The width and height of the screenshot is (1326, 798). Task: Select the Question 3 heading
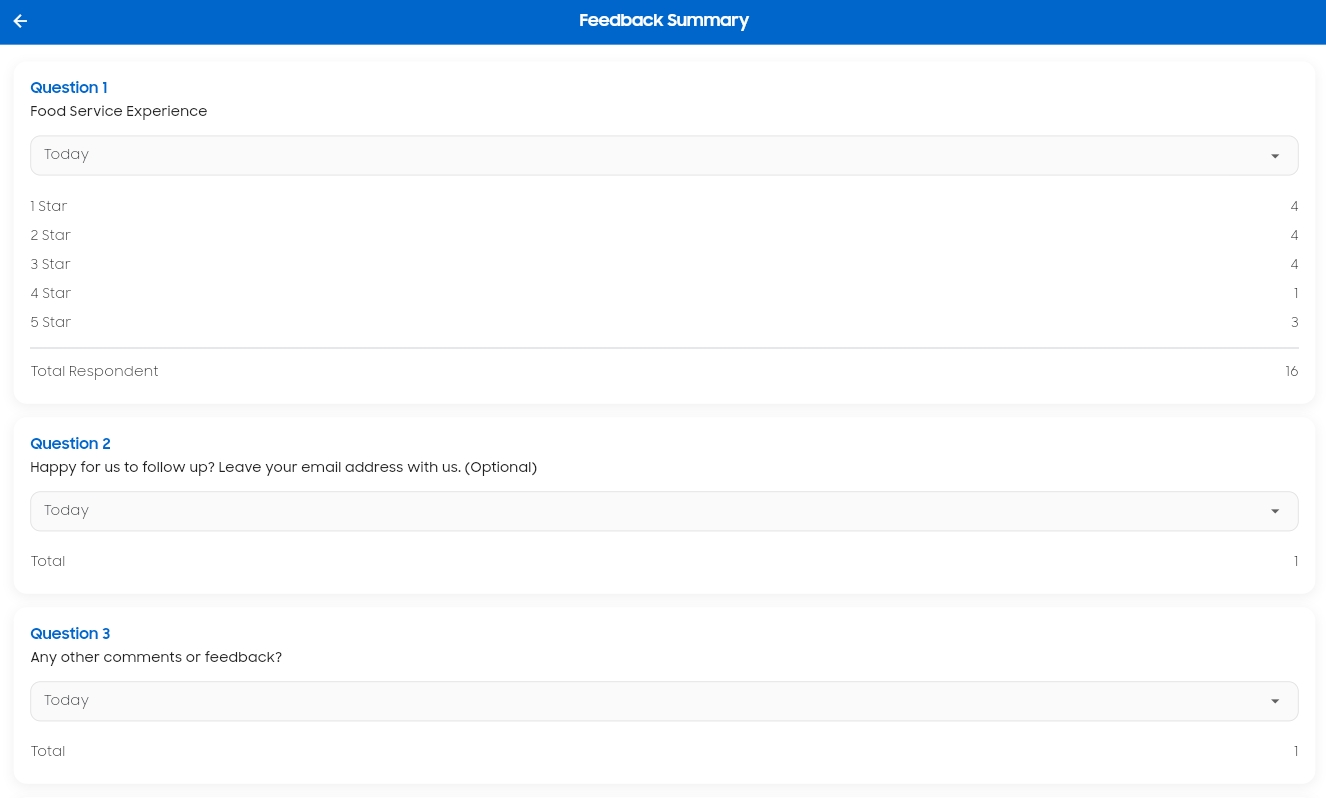70,634
